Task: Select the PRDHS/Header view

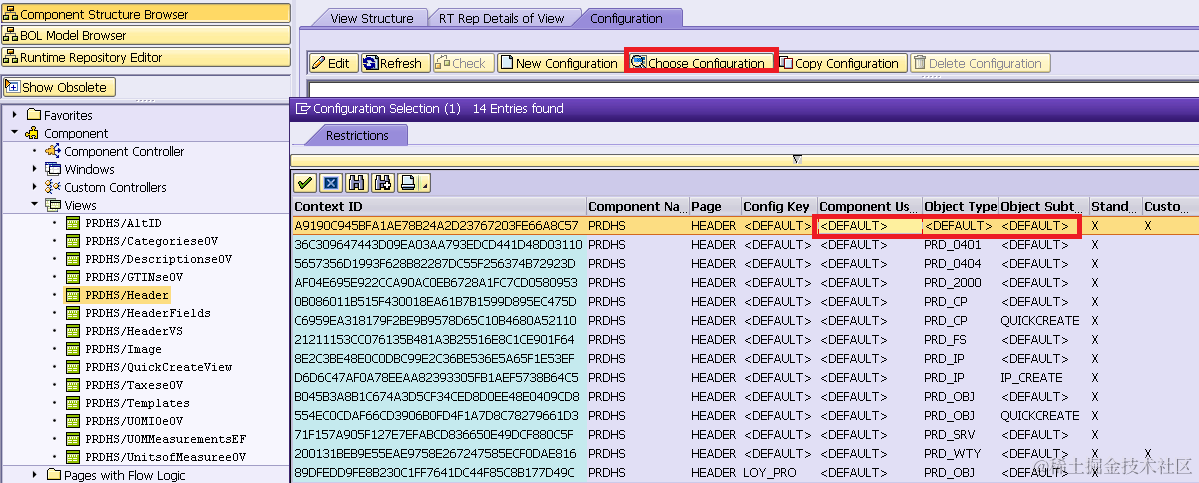Action: point(127,295)
